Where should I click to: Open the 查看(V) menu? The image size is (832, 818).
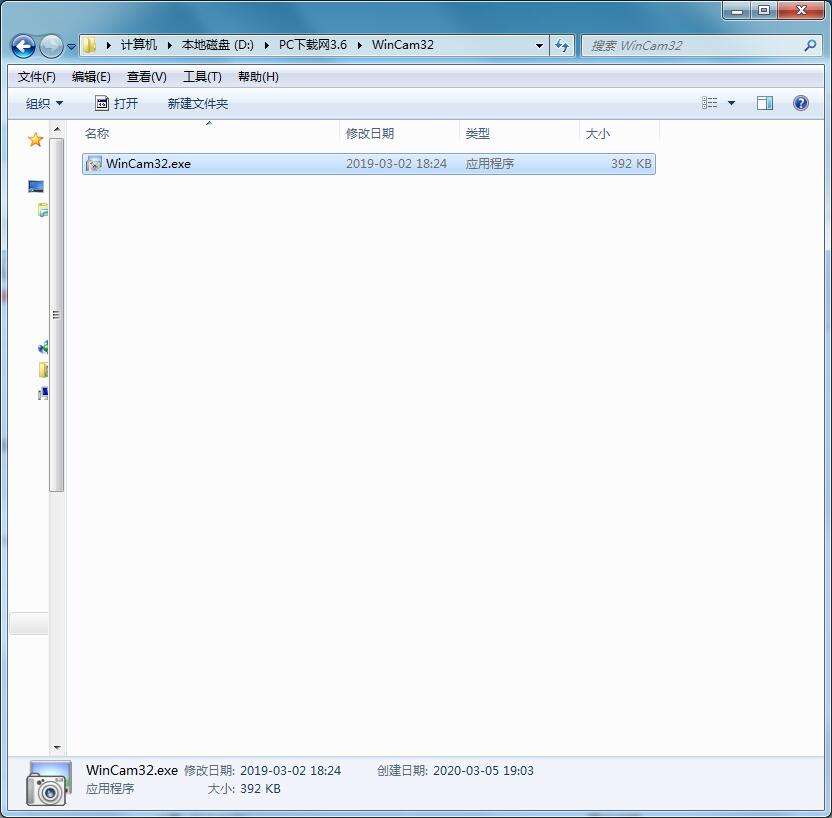point(146,77)
